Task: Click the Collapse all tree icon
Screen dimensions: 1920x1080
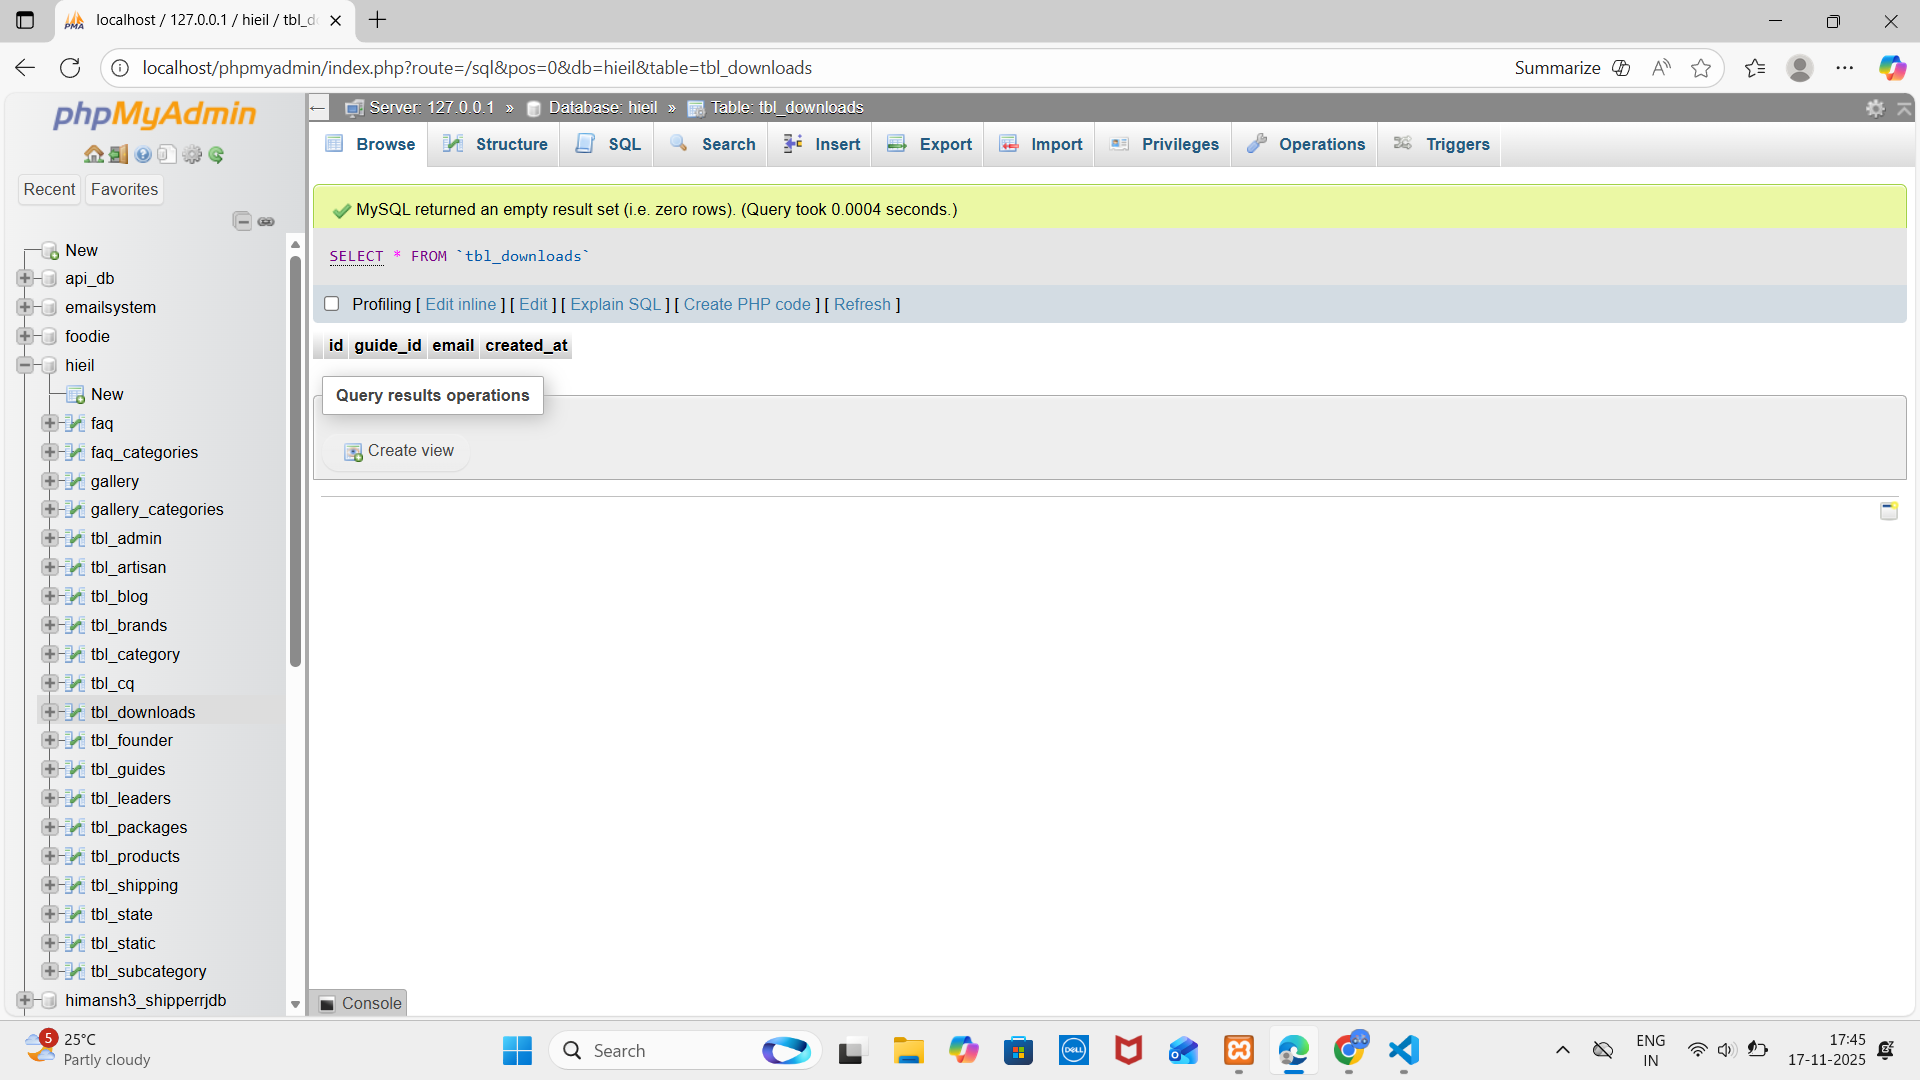Action: (242, 221)
